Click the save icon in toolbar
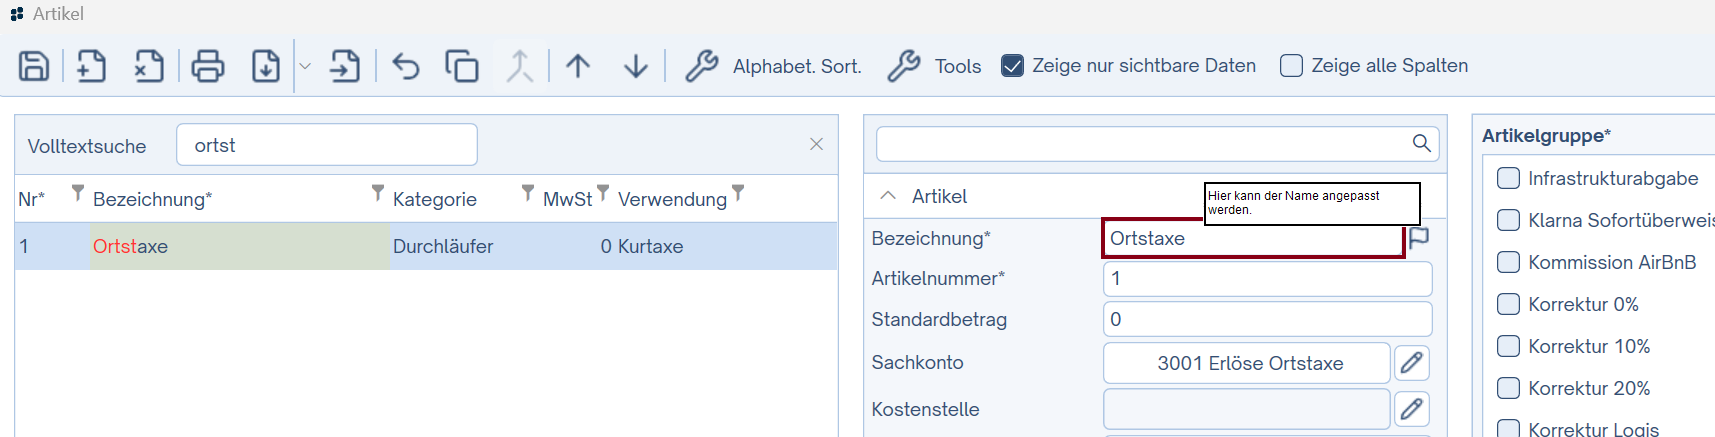Image resolution: width=1715 pixels, height=437 pixels. 34,66
